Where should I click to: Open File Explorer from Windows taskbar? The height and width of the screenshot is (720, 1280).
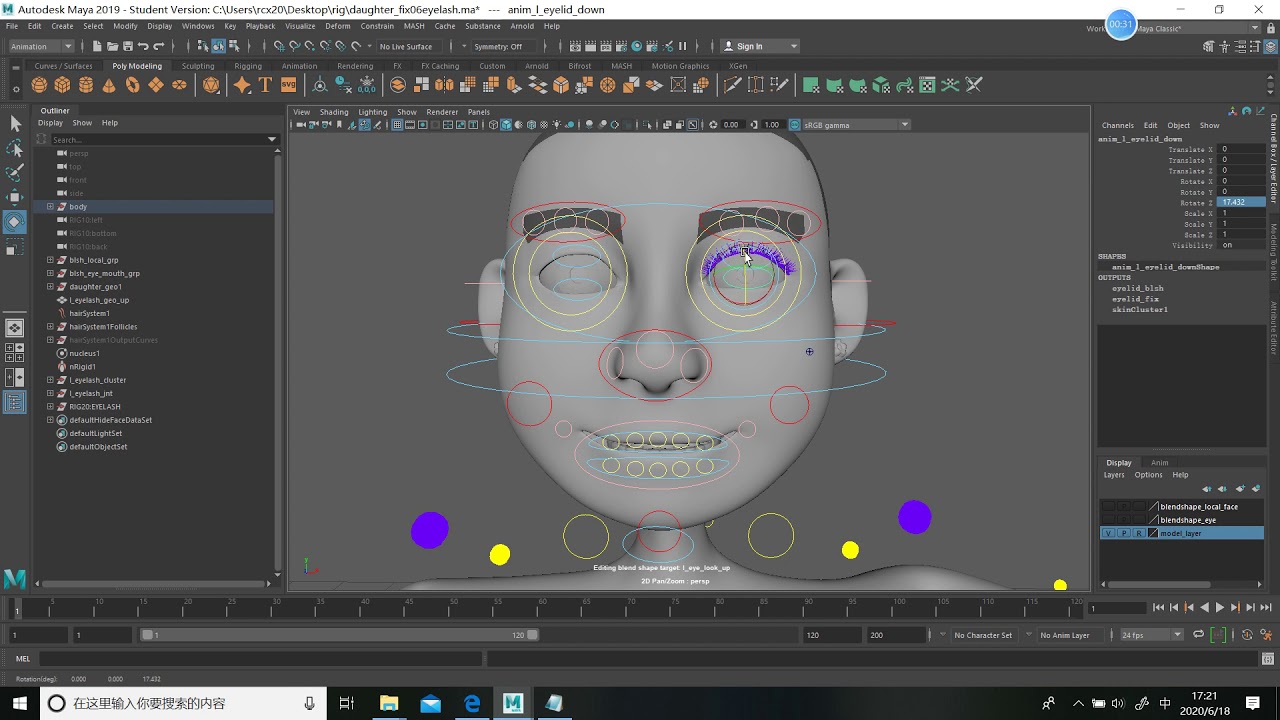point(388,703)
